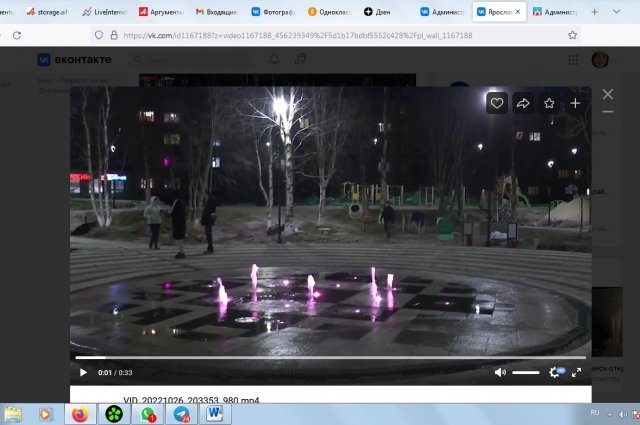Open a new browser tab

pyautogui.click(x=594, y=12)
